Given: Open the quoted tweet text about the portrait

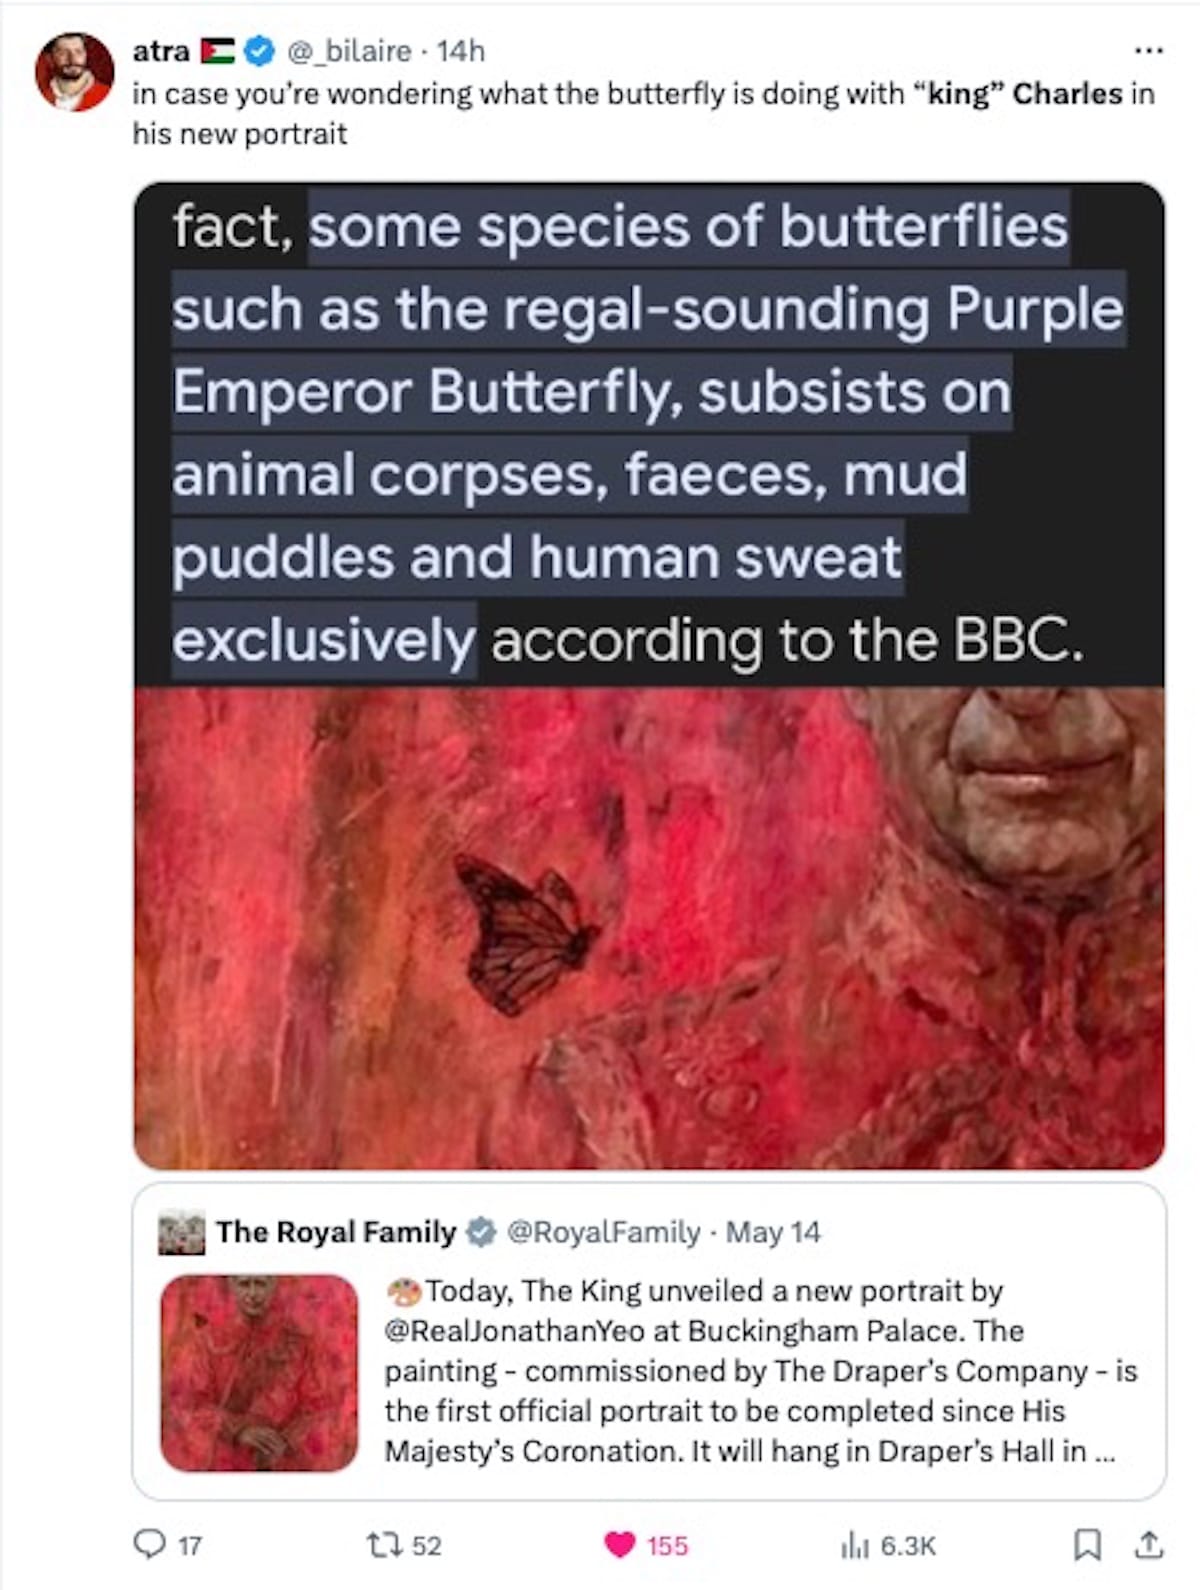Looking at the screenshot, I should [x=760, y=1371].
